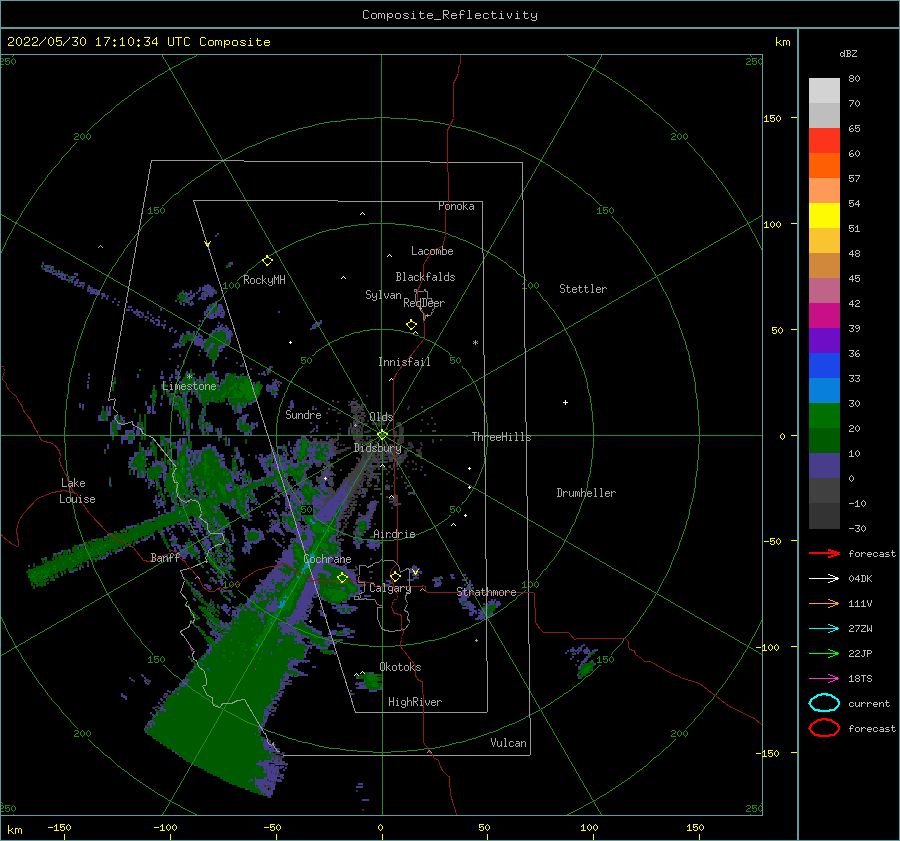Click the white plus marker south of Stettler
The image size is (900, 841).
(x=565, y=402)
